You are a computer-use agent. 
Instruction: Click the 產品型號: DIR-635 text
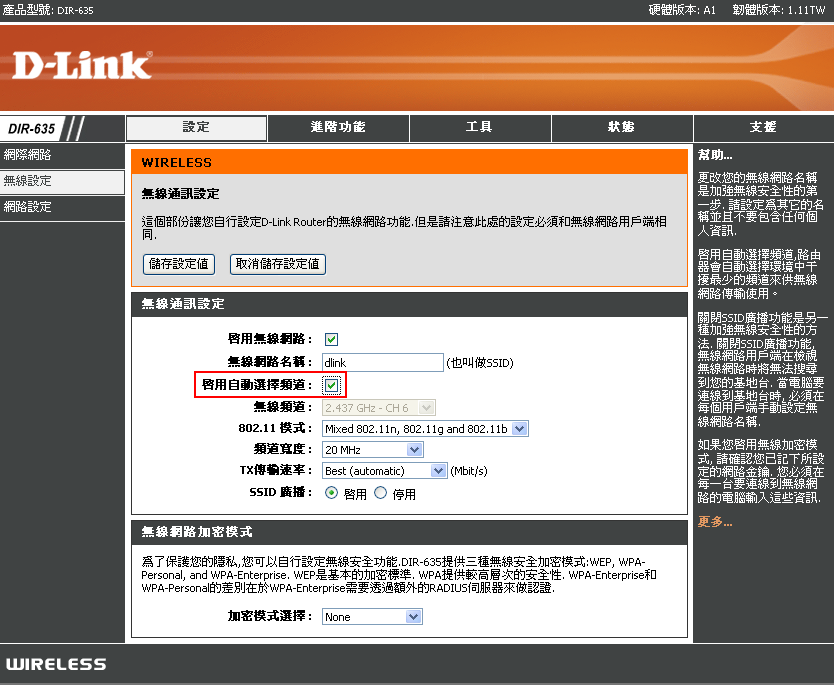[x=48, y=10]
